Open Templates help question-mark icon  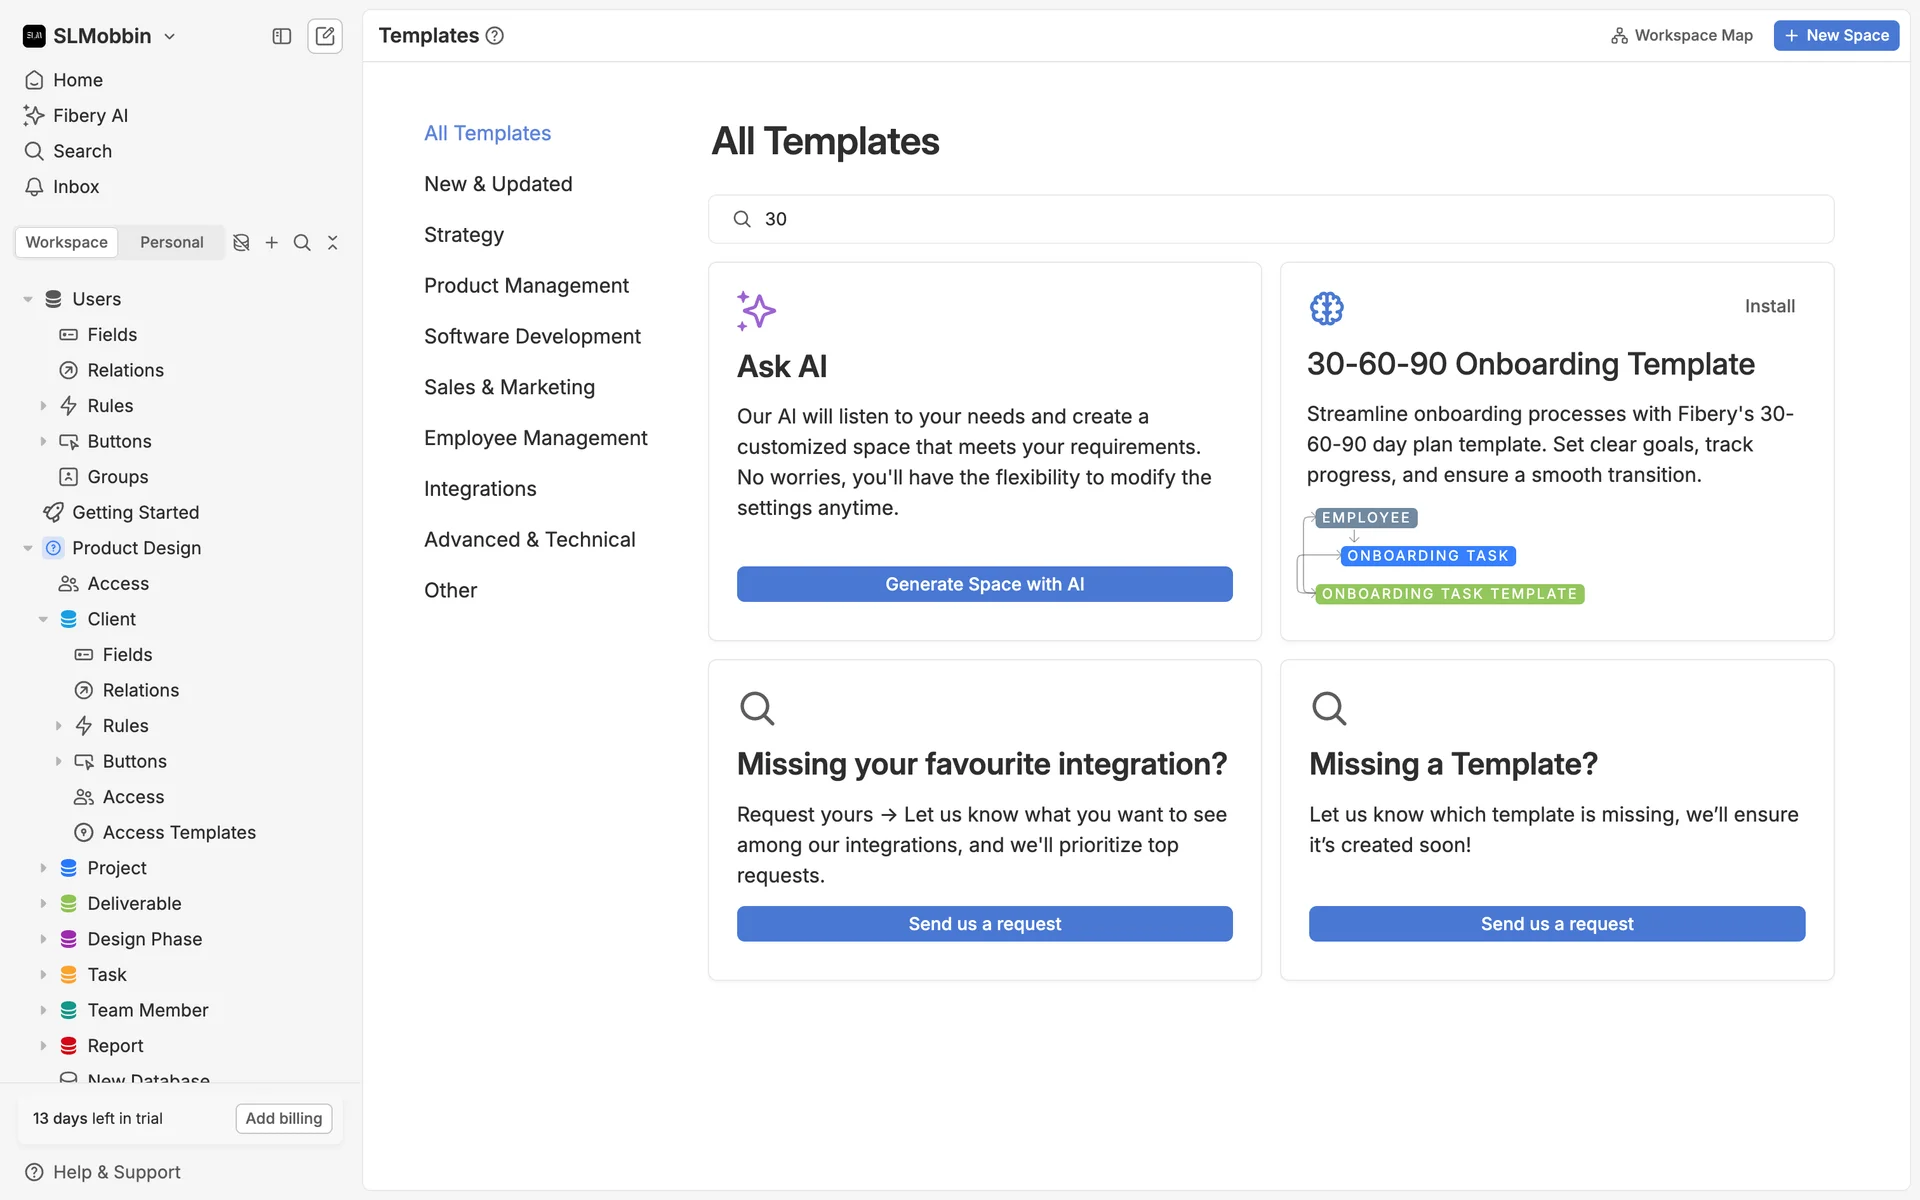pyautogui.click(x=494, y=36)
